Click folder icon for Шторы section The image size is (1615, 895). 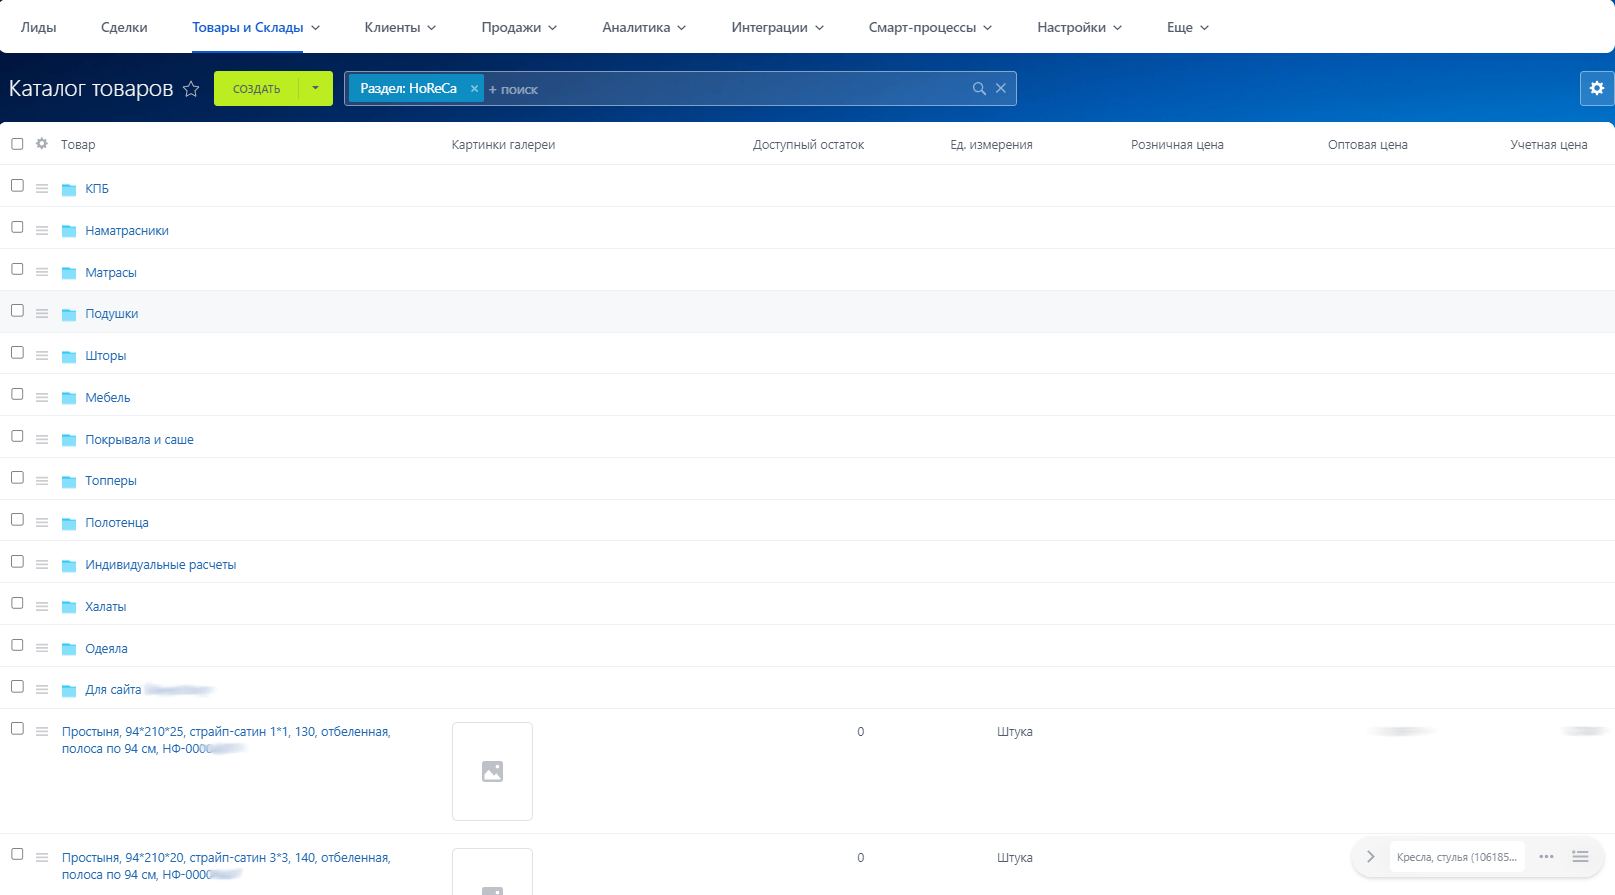[69, 356]
